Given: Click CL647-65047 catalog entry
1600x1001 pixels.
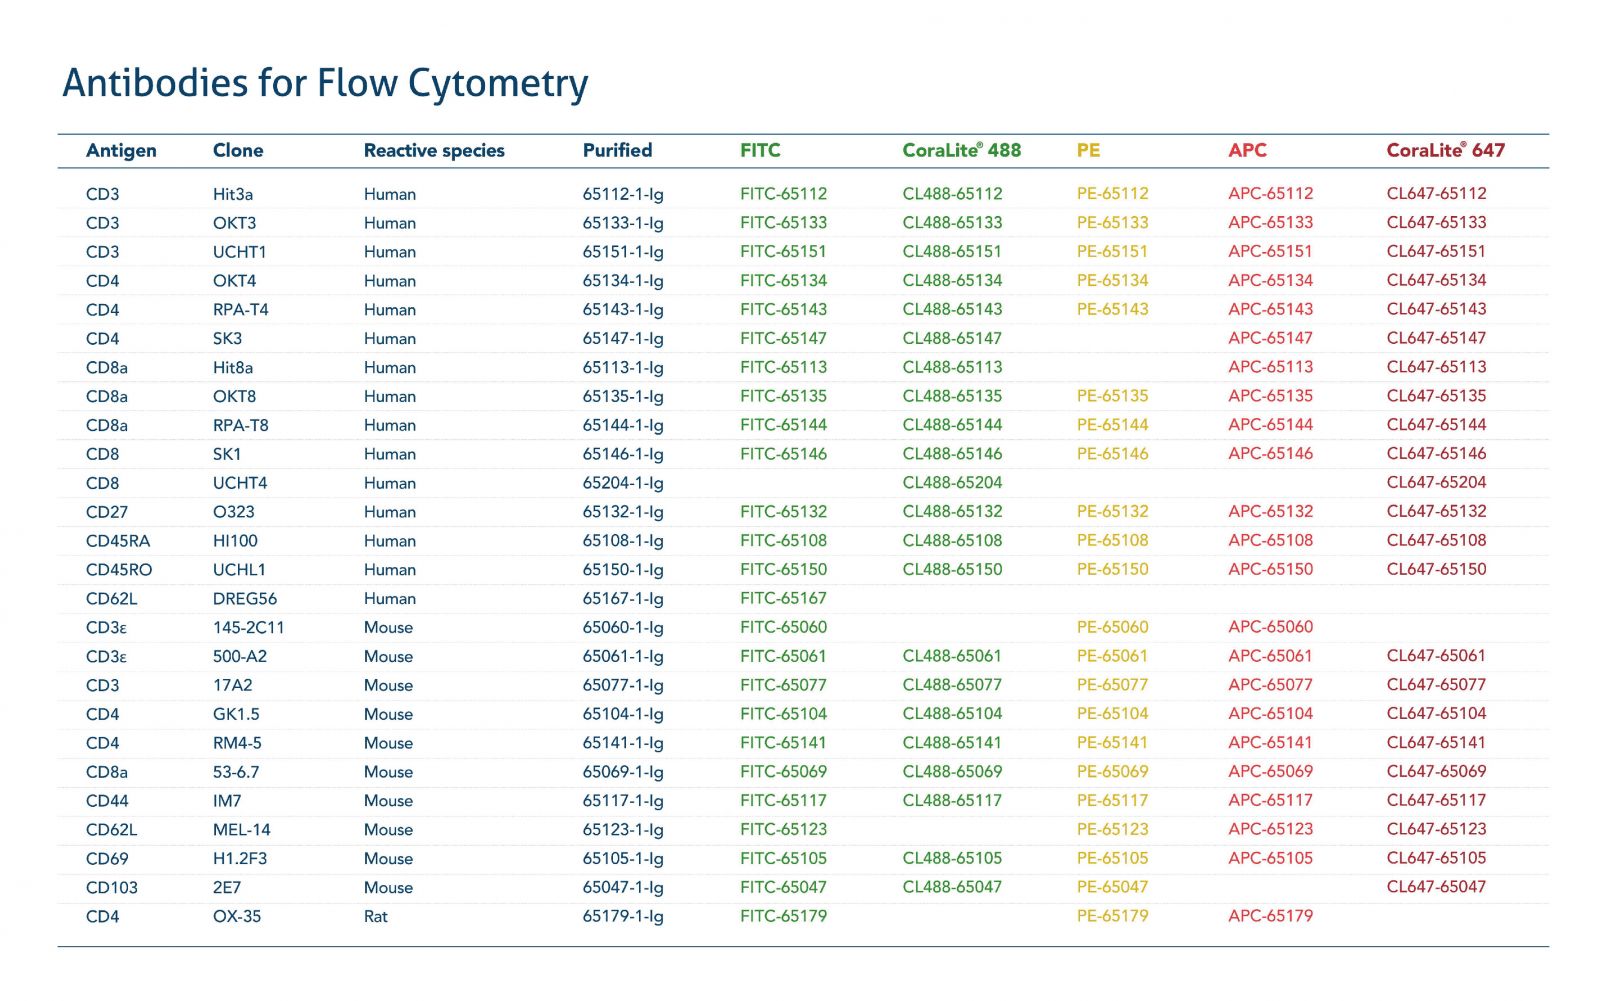Looking at the screenshot, I should (x=1437, y=888).
